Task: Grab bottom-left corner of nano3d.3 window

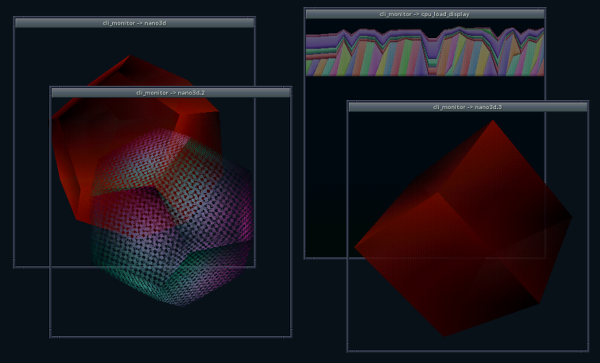Action: click(348, 351)
